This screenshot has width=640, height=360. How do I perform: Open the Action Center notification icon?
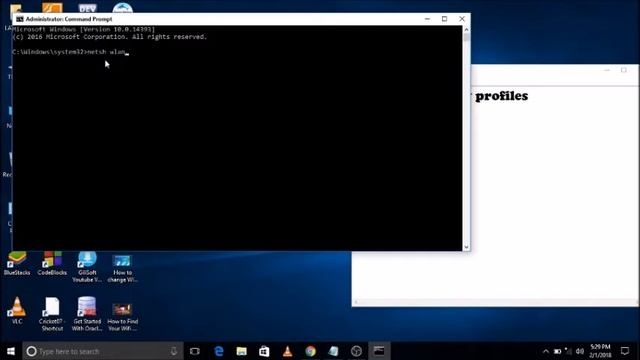point(625,351)
